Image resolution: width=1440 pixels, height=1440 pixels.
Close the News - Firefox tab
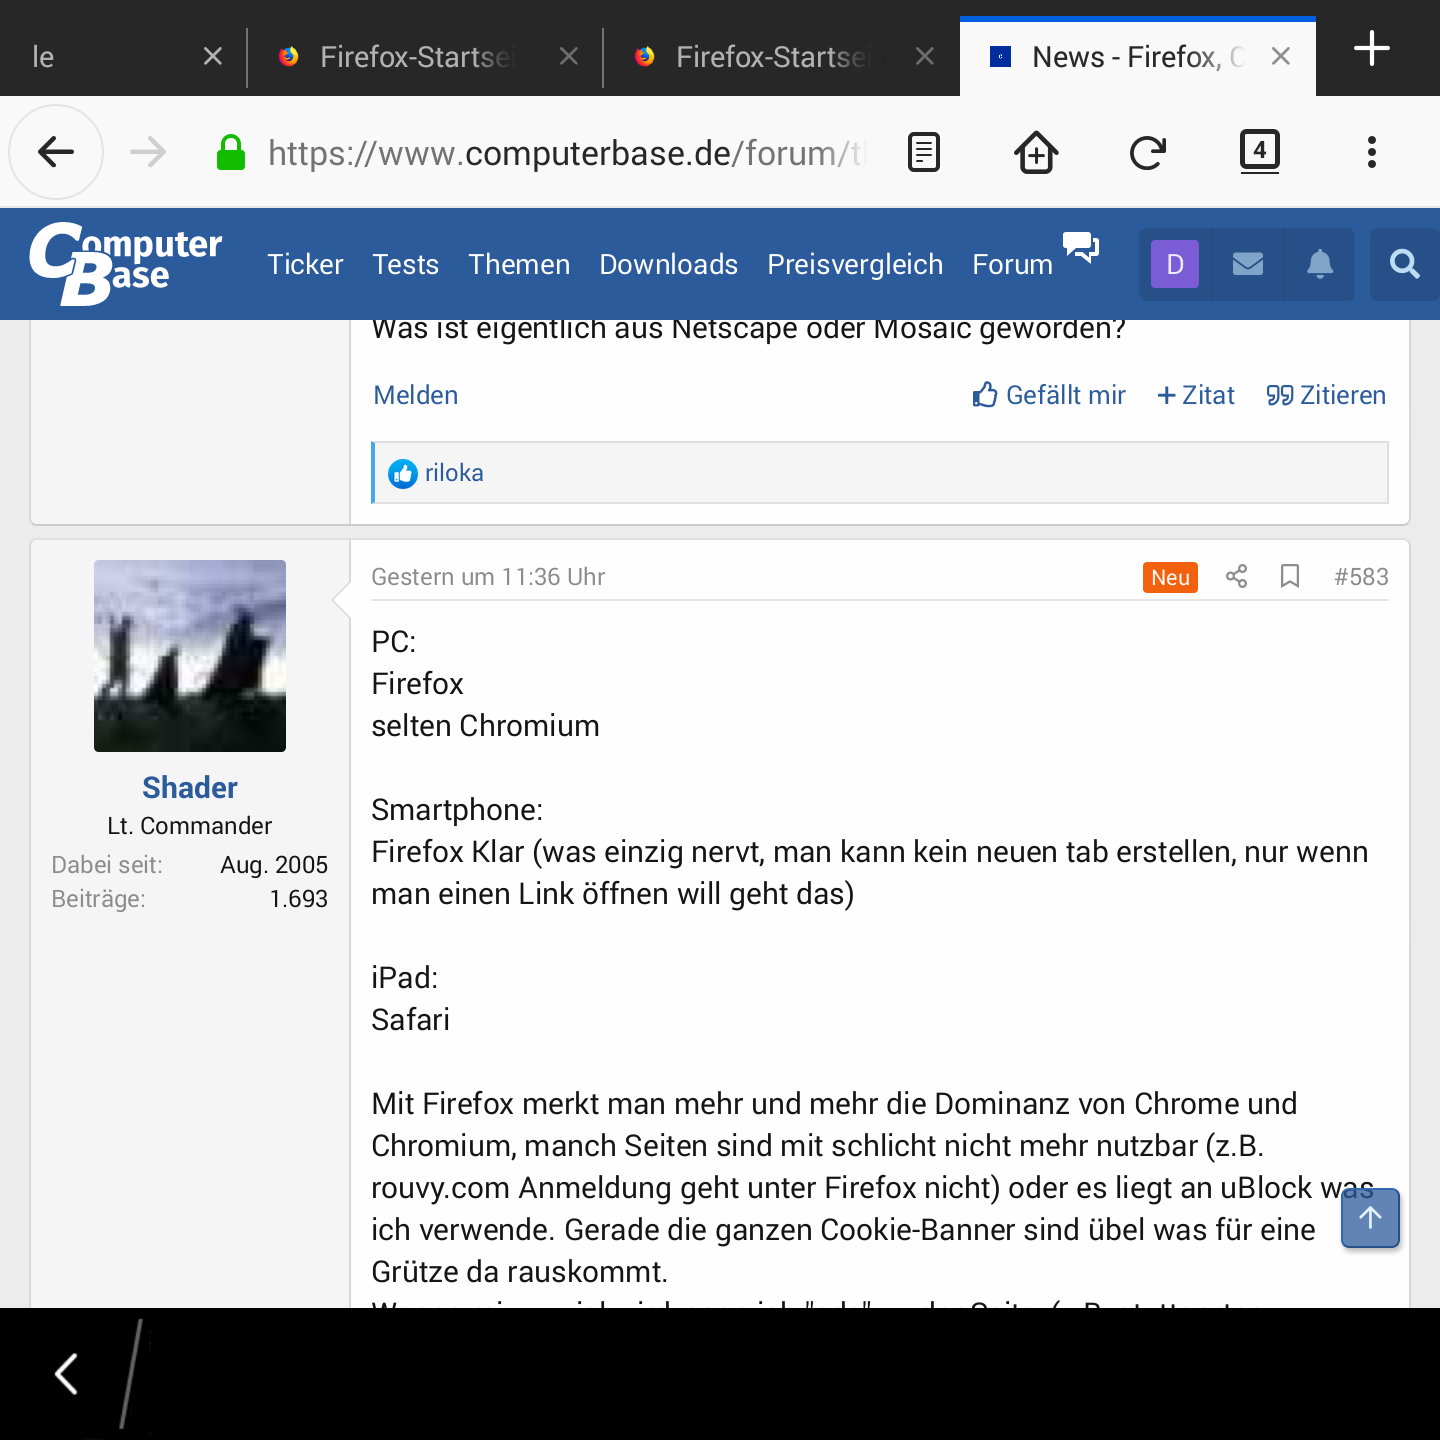click(1280, 56)
